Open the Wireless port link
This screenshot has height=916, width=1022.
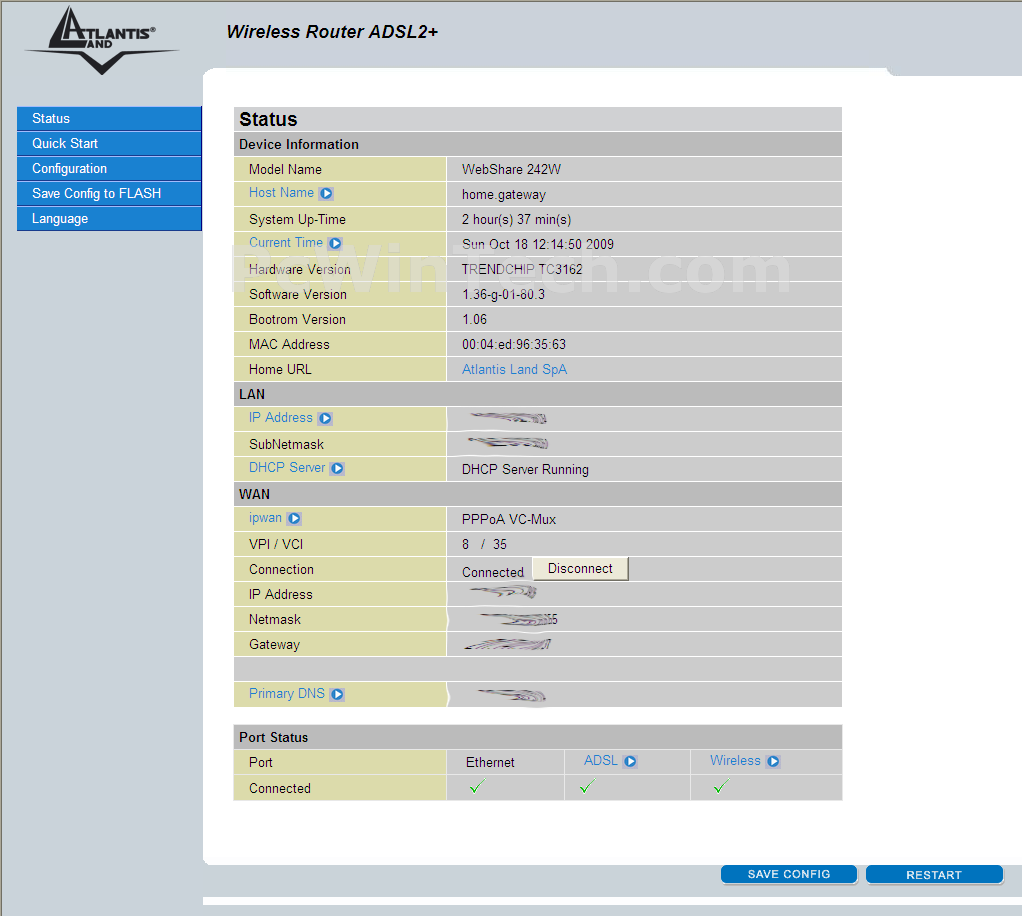pyautogui.click(x=735, y=760)
